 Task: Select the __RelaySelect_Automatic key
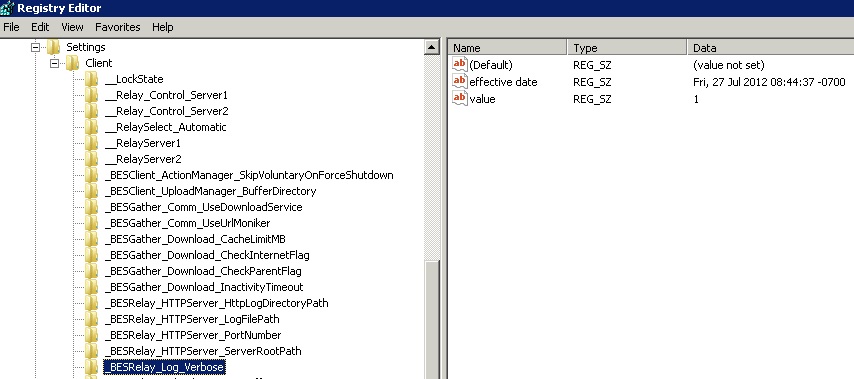click(165, 127)
